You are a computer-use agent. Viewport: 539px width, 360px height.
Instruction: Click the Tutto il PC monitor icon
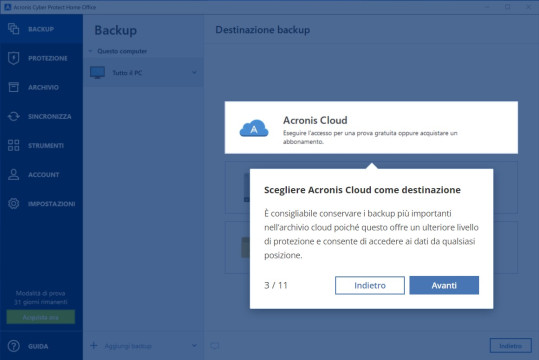point(97,73)
